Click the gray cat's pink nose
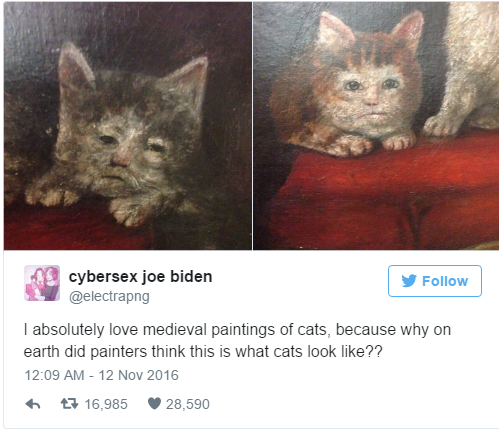Image resolution: width=499 pixels, height=430 pixels. [x=121, y=160]
